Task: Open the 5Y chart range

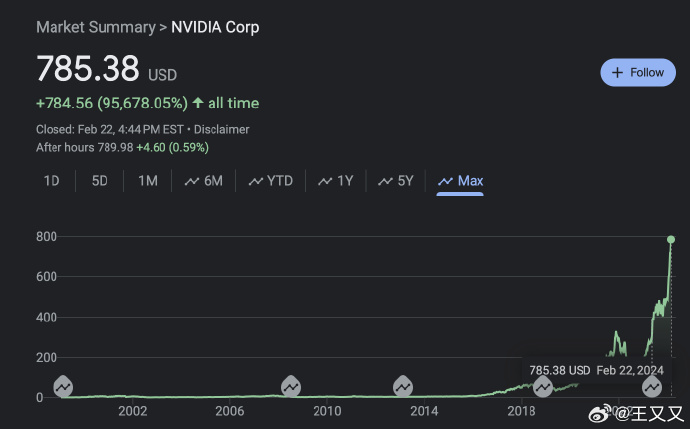Action: [x=396, y=181]
